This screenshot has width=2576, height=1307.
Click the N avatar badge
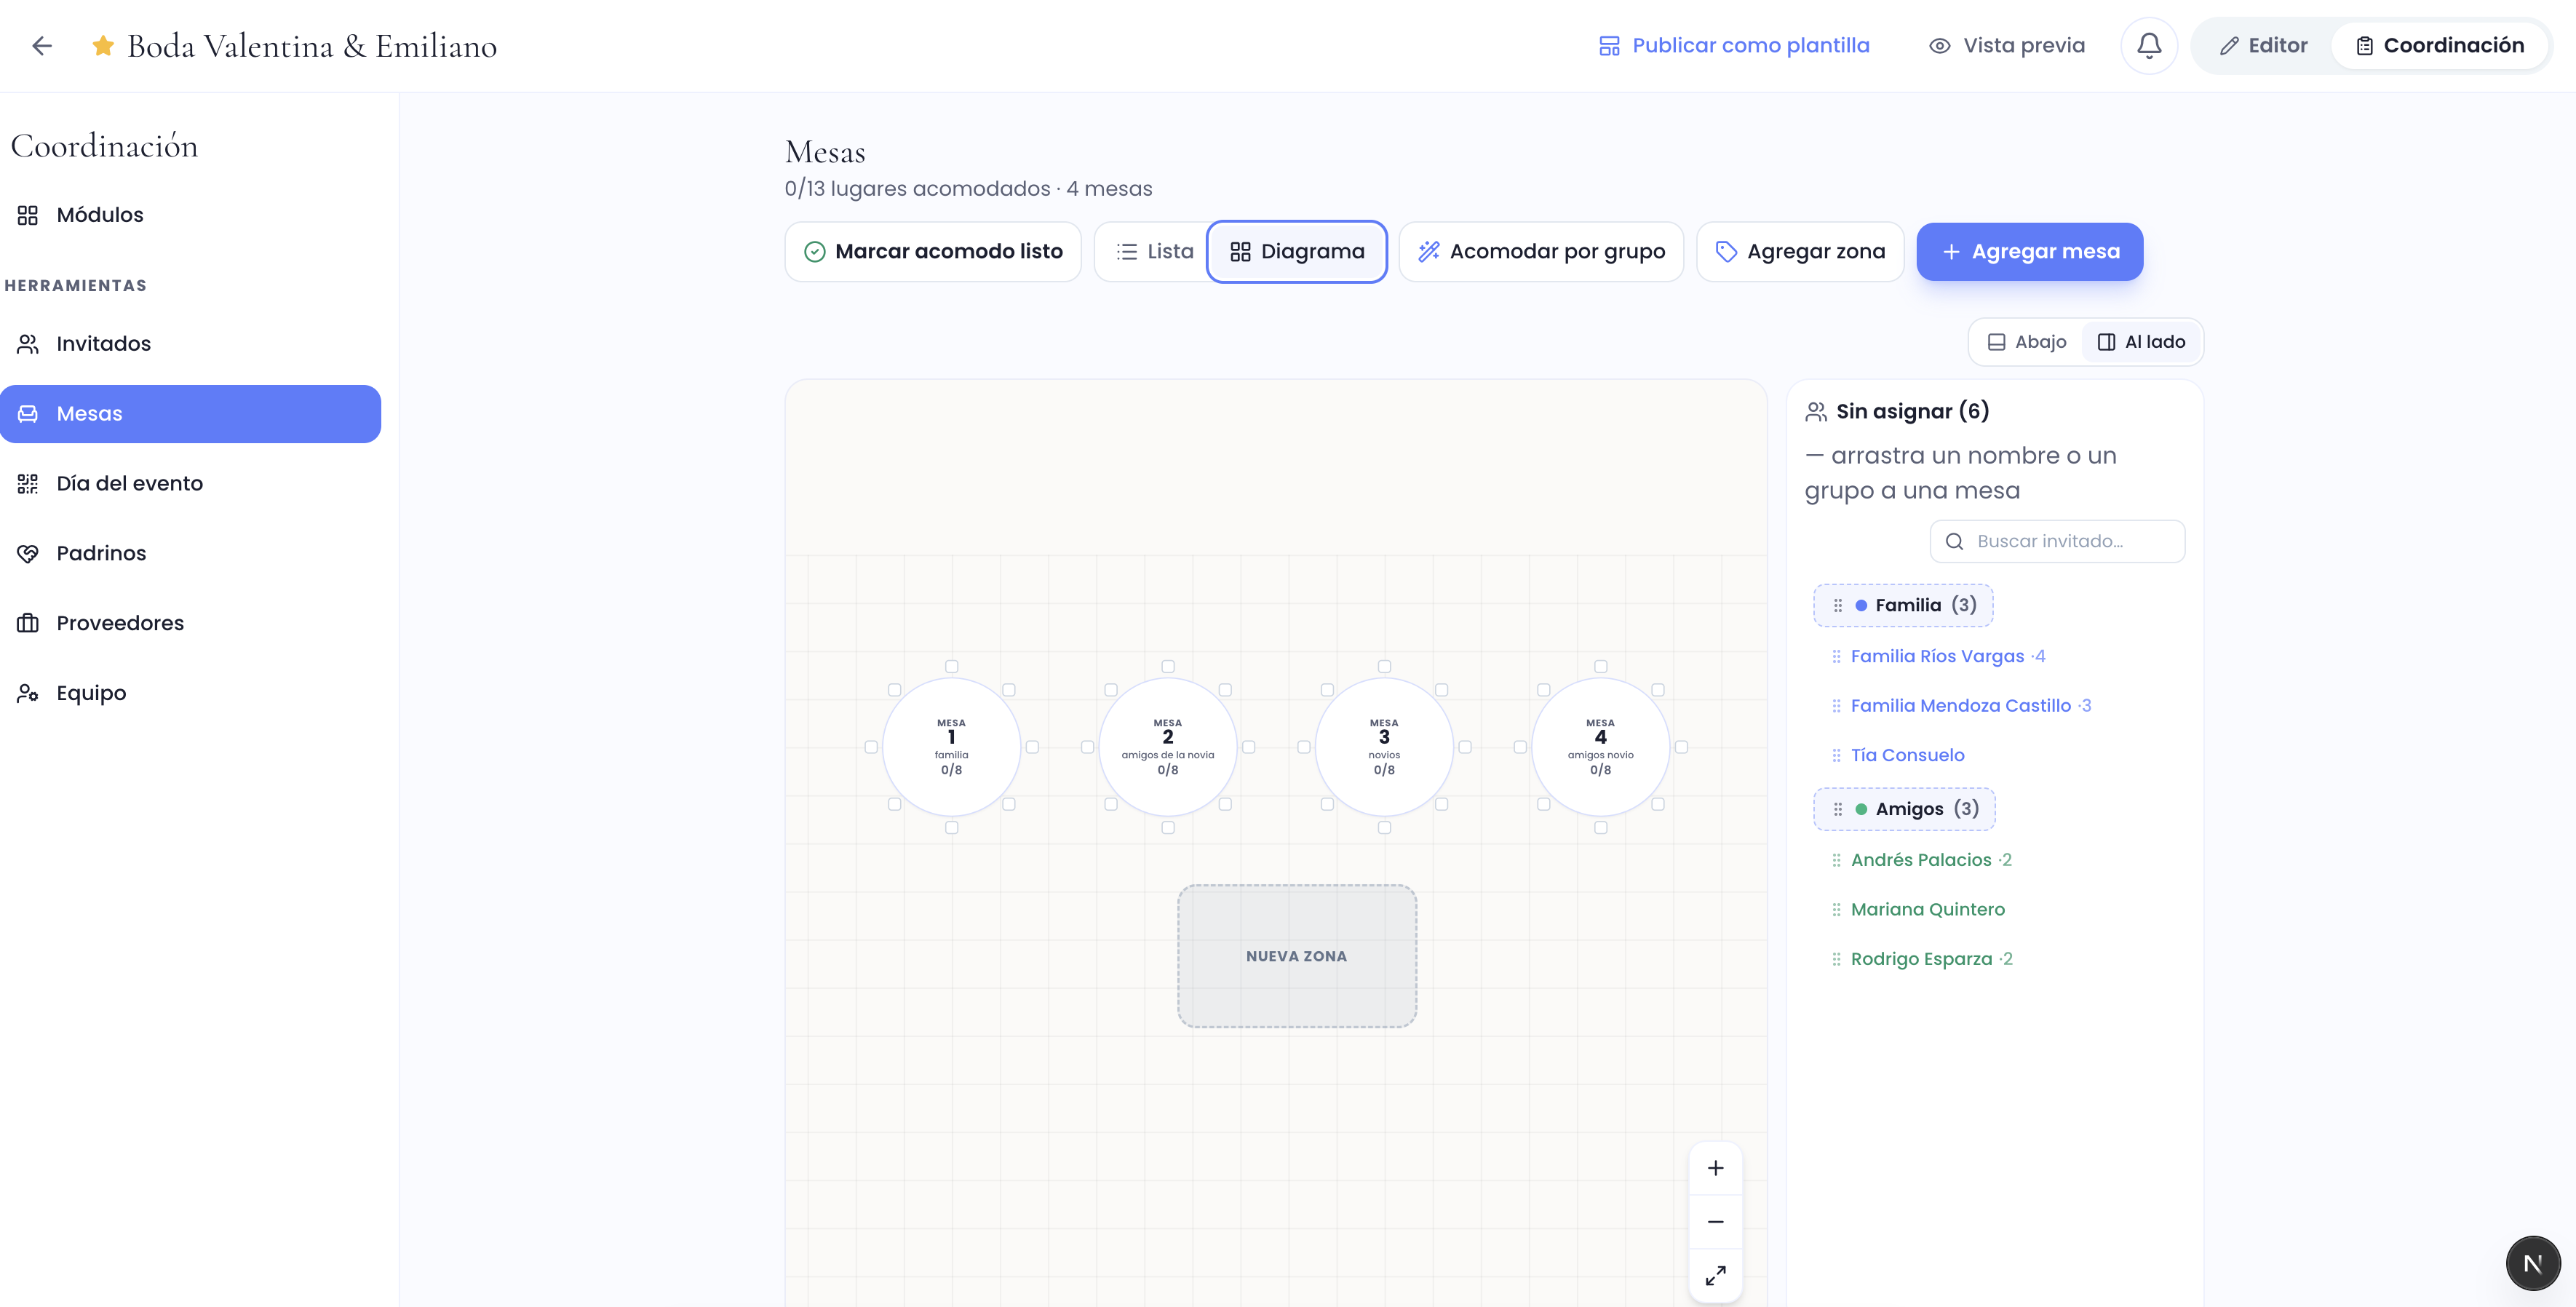click(2532, 1263)
